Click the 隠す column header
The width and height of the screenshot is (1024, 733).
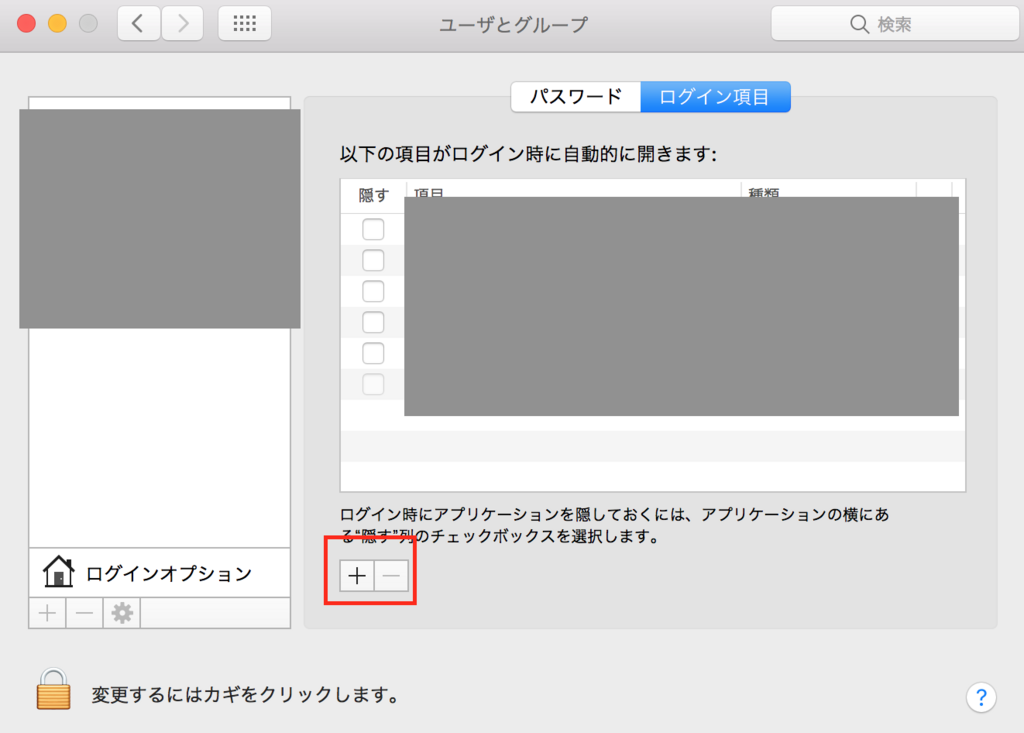374,195
